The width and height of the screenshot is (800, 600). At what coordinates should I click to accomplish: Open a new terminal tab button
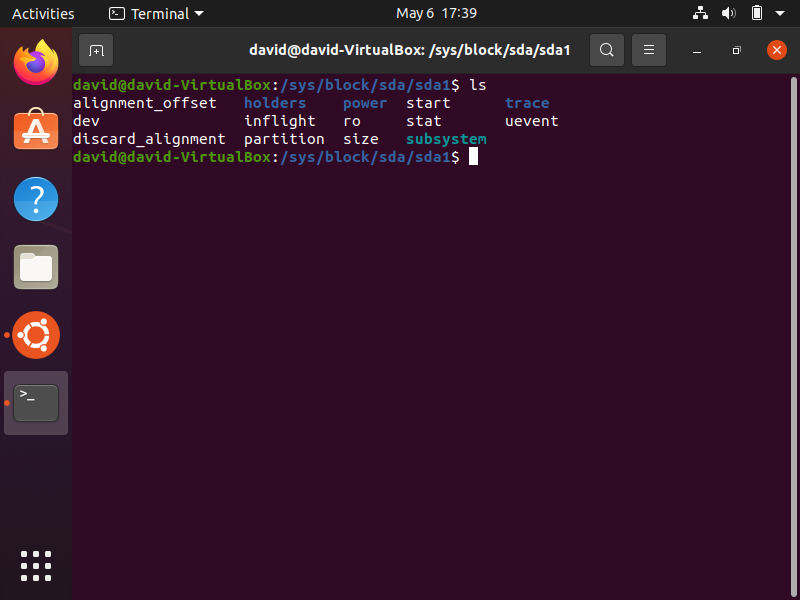point(95,49)
